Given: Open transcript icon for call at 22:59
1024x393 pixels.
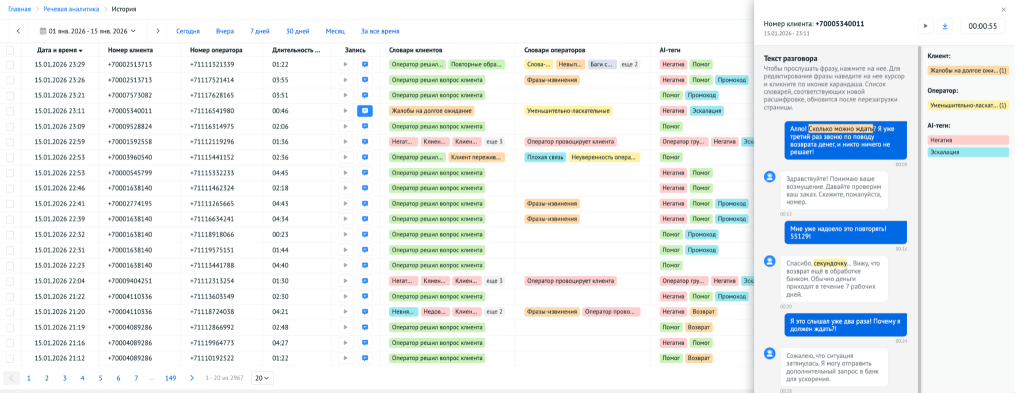Looking at the screenshot, I should coord(365,142).
